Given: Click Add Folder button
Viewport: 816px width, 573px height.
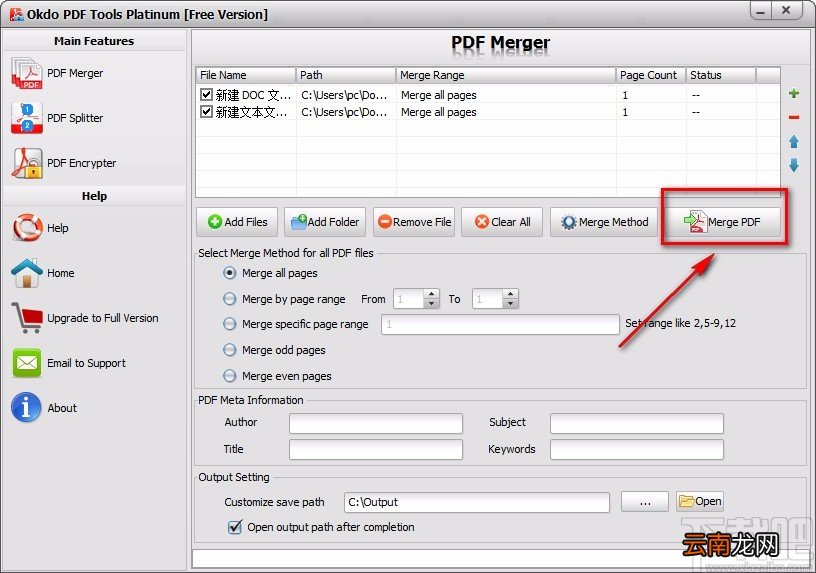Looking at the screenshot, I should pos(325,222).
